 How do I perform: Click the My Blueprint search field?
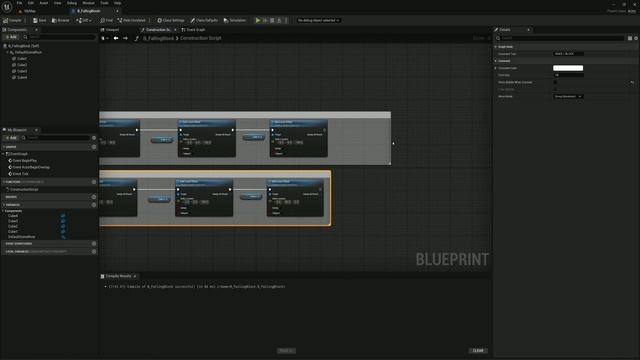(56, 138)
